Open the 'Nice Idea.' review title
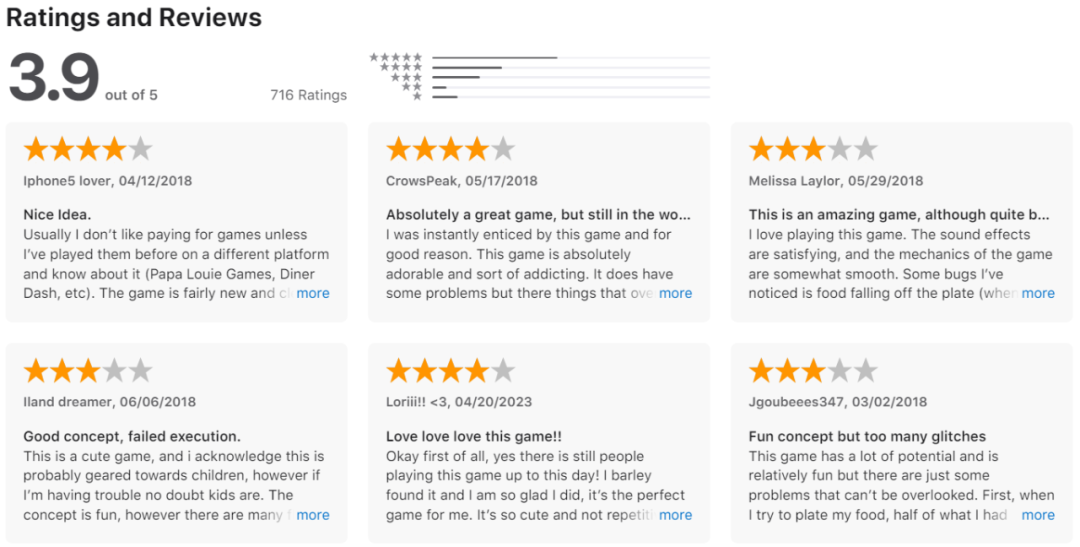Viewport: 1080px width, 547px height. pyautogui.click(x=57, y=214)
